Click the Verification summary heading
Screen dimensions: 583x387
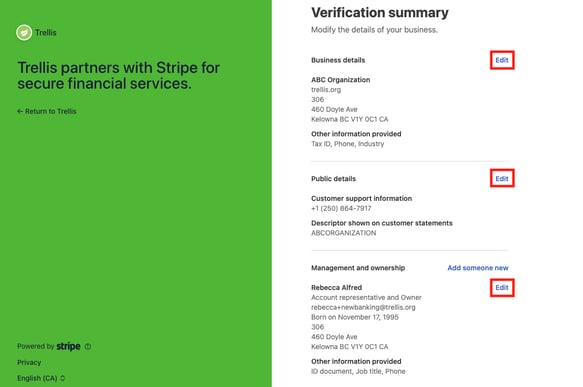(x=380, y=13)
